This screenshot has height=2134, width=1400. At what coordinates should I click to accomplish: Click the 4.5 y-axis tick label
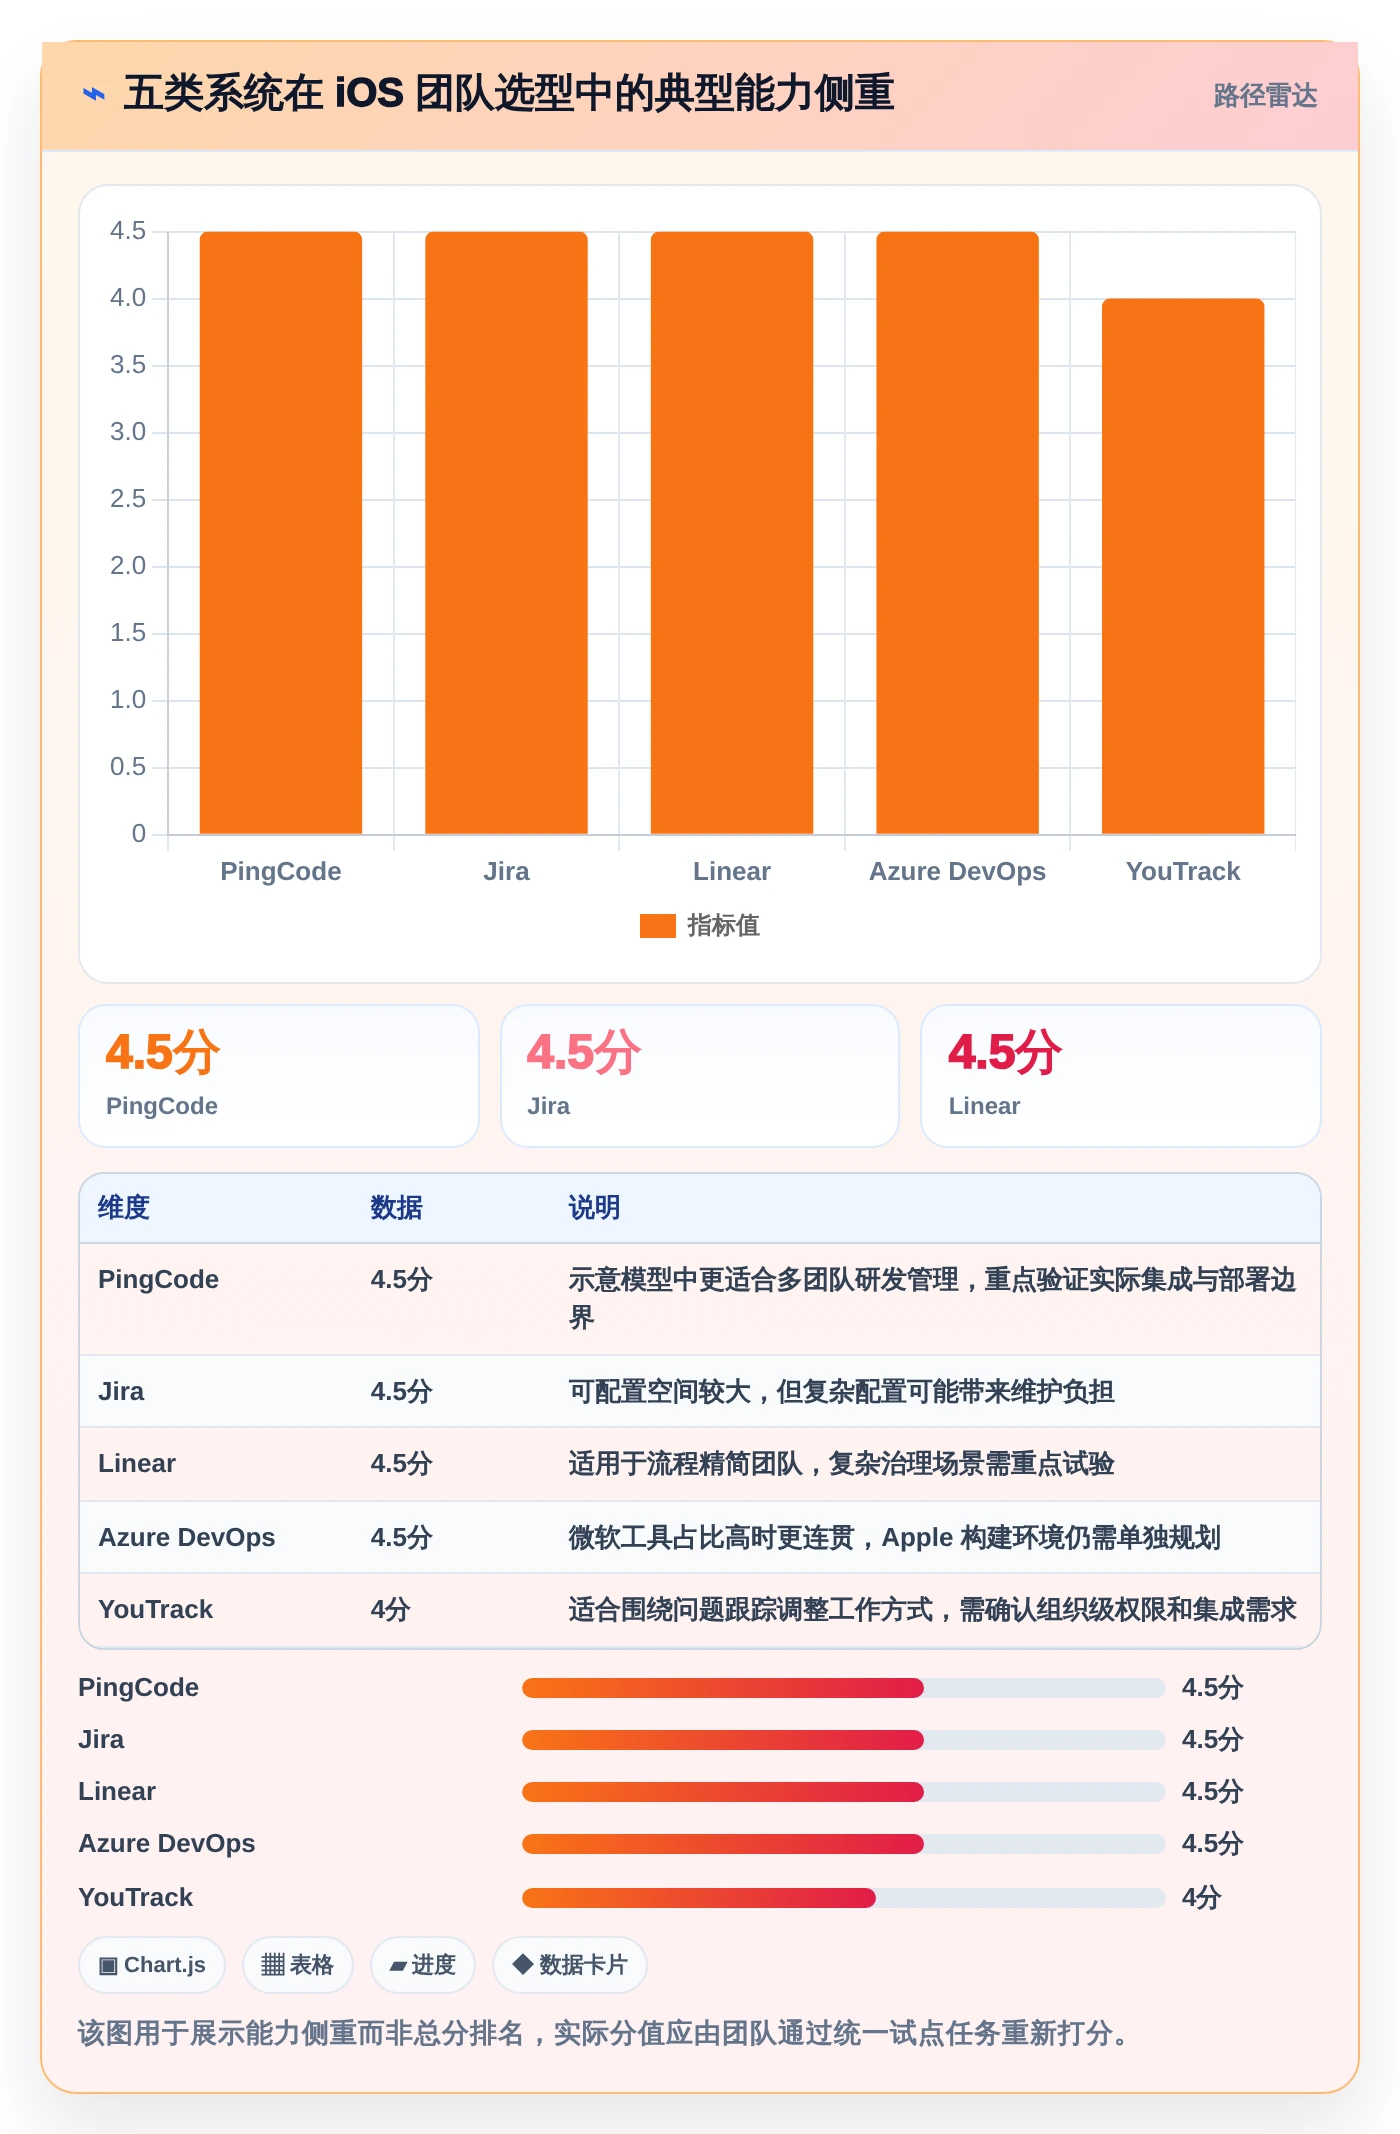pyautogui.click(x=128, y=232)
